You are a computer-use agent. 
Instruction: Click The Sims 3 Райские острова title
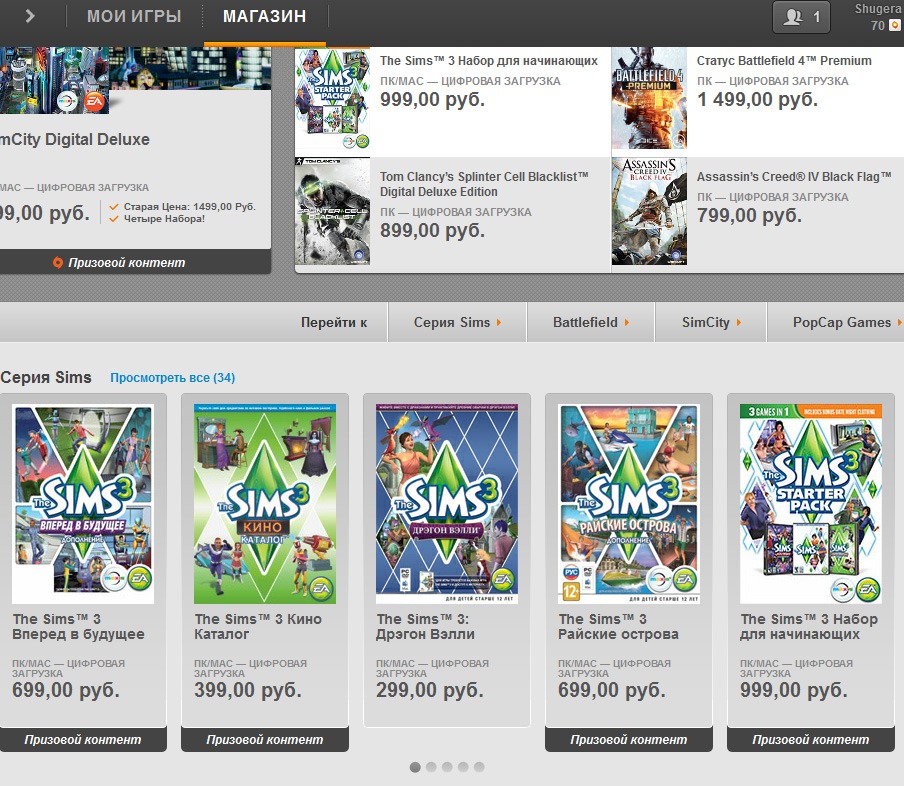coord(618,627)
